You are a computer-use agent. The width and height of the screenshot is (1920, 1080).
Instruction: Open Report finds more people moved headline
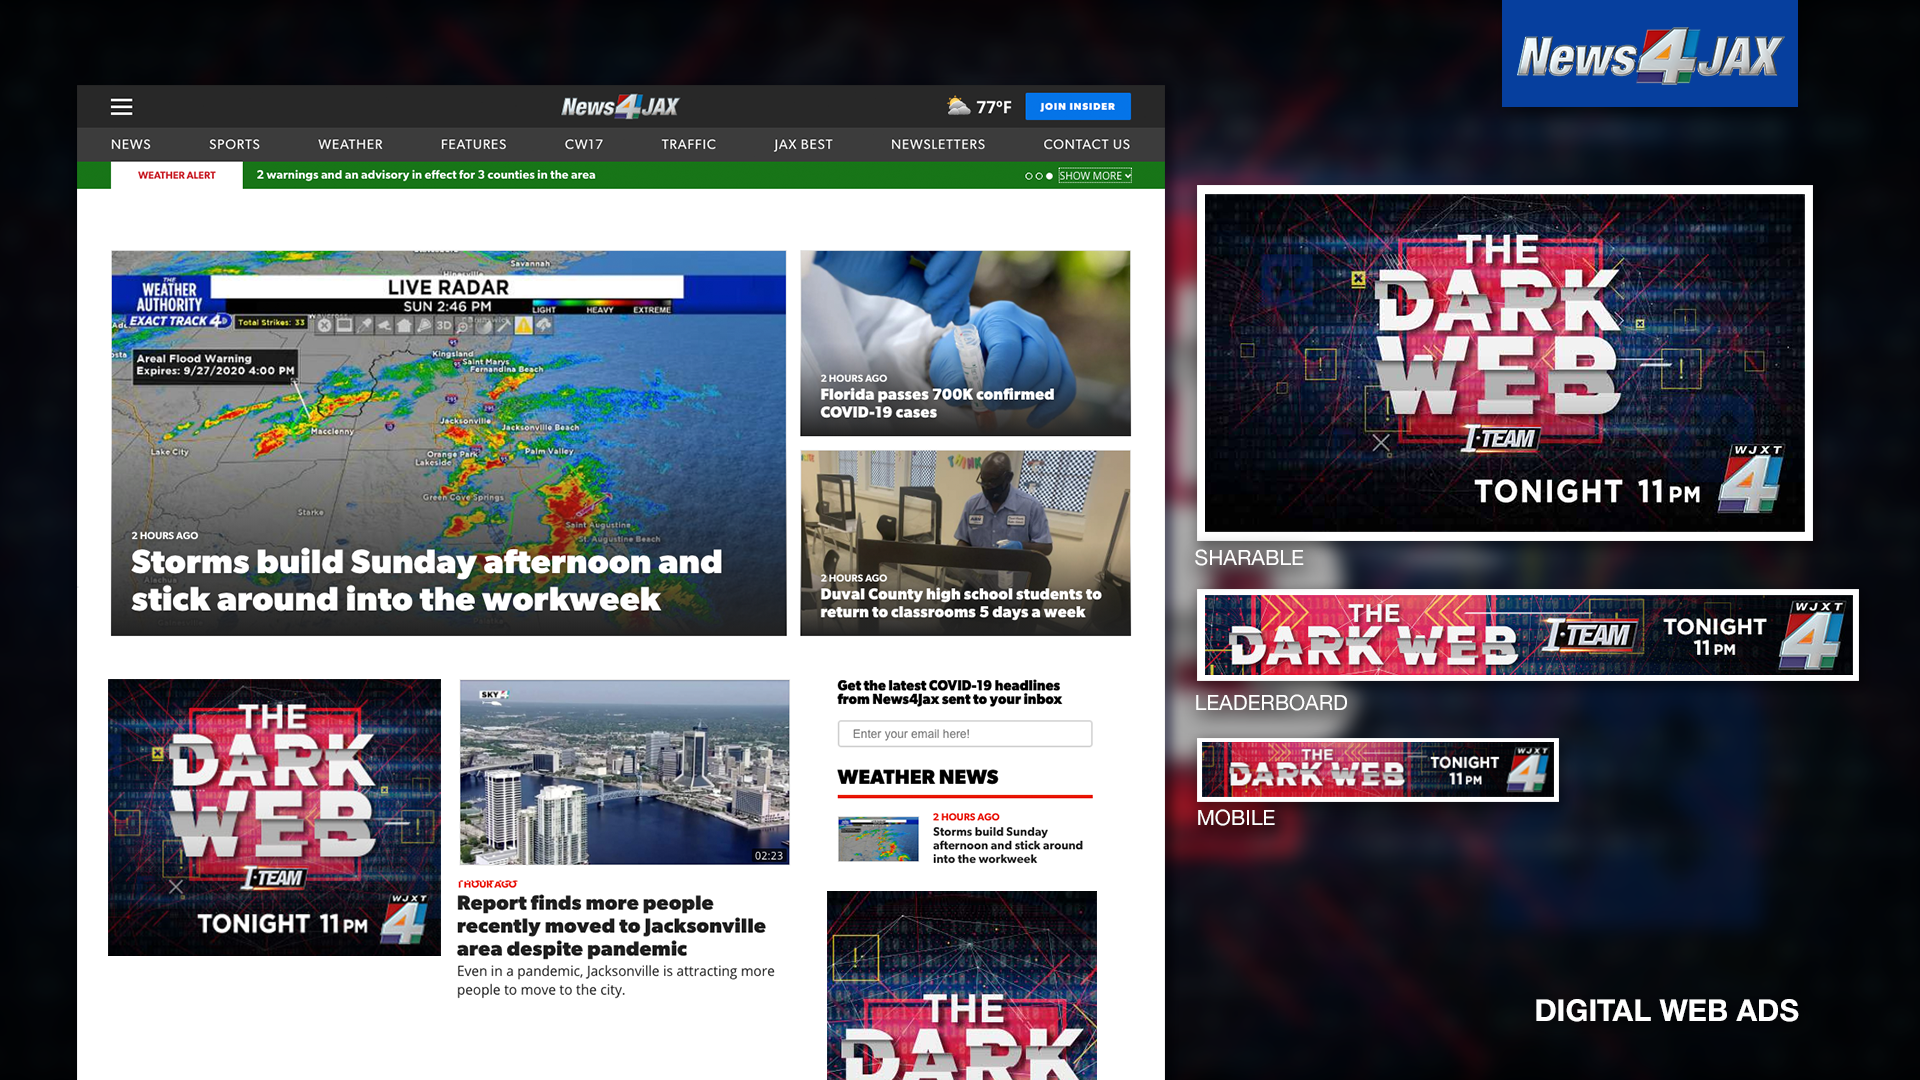click(x=611, y=926)
